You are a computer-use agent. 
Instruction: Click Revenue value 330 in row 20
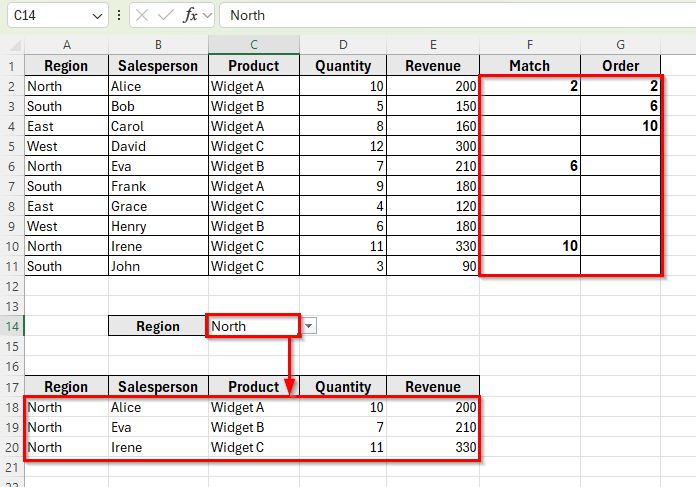(x=433, y=447)
